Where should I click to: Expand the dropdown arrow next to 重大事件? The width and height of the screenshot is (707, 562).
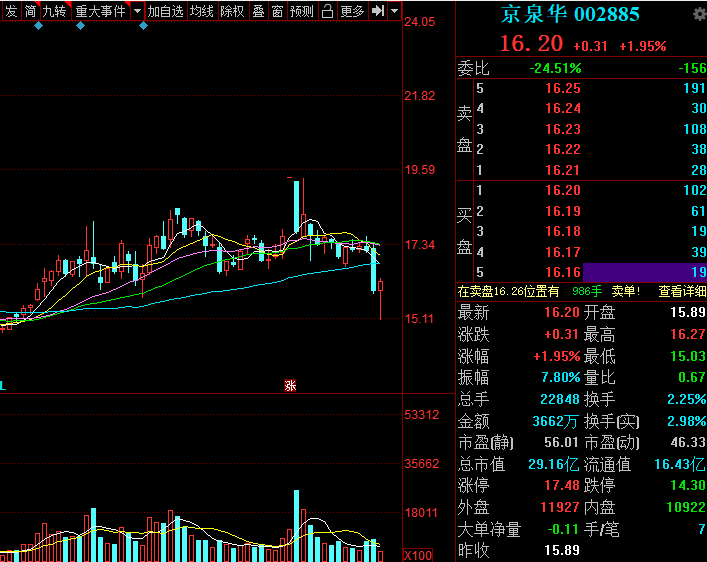137,11
